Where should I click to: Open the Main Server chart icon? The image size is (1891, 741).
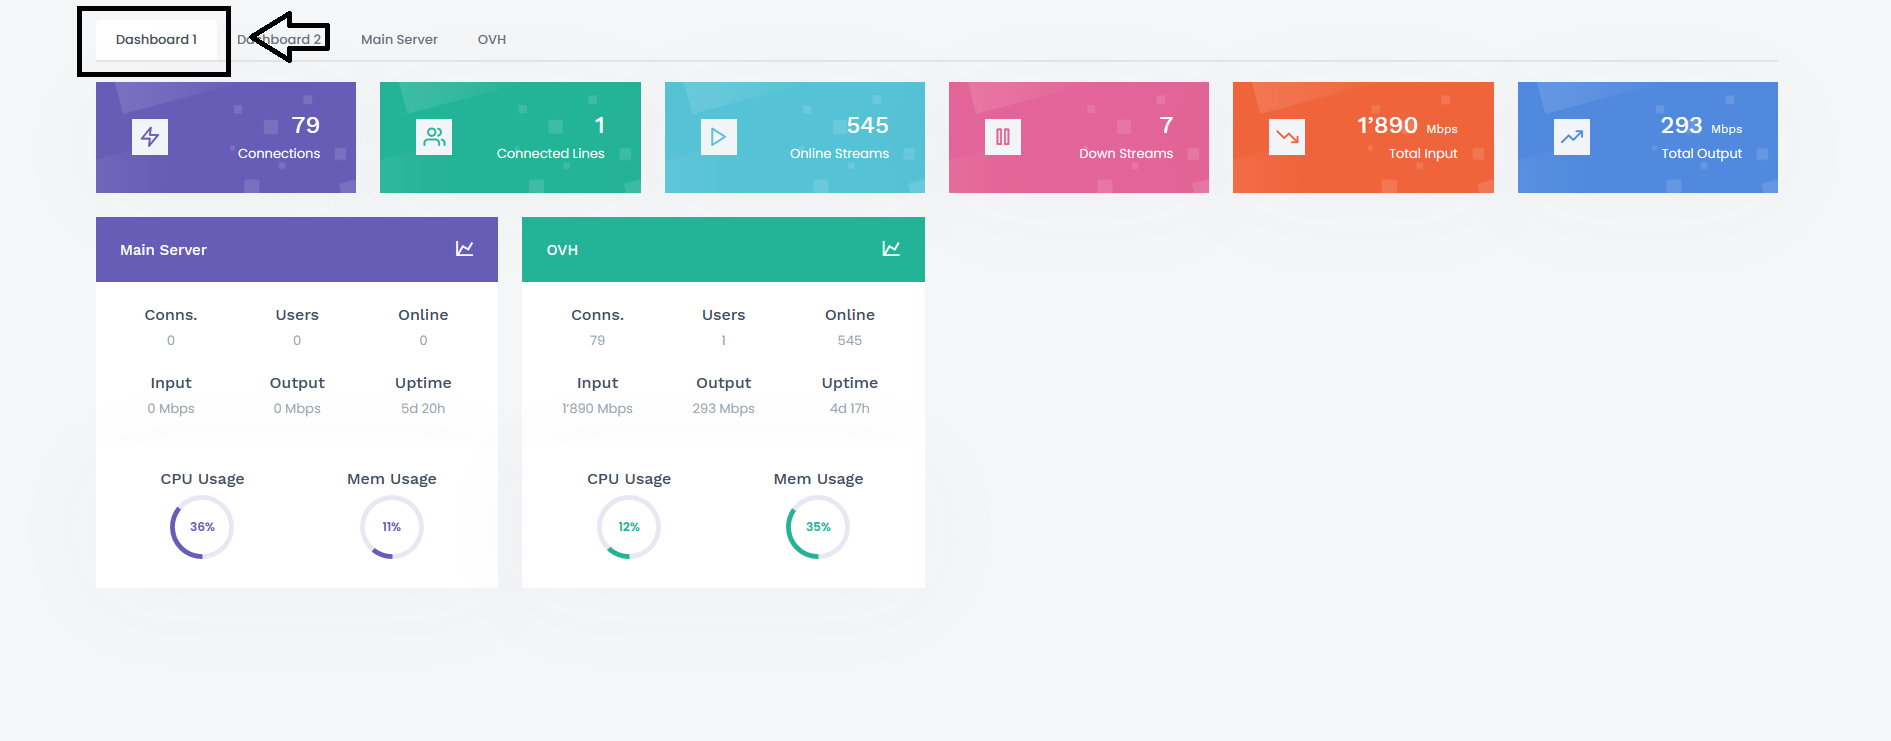(x=465, y=249)
